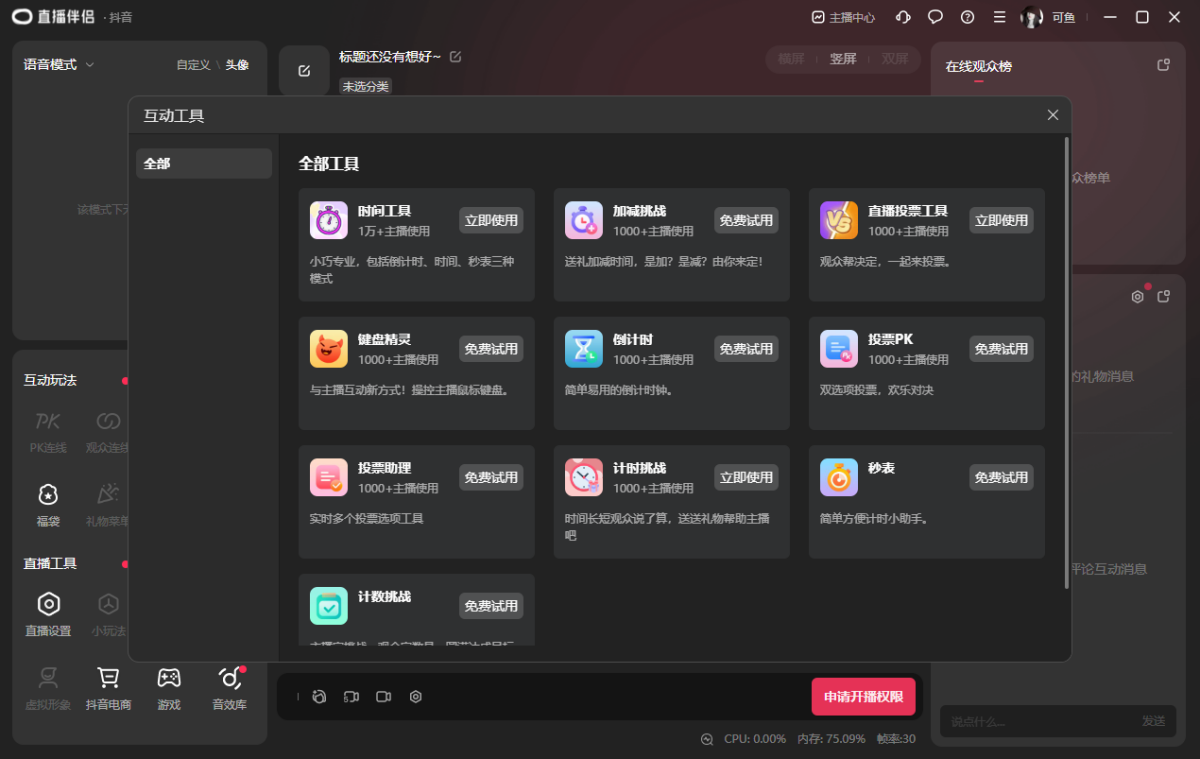
Task: Open the hamburger menu in title bar
Action: click(x=999, y=17)
